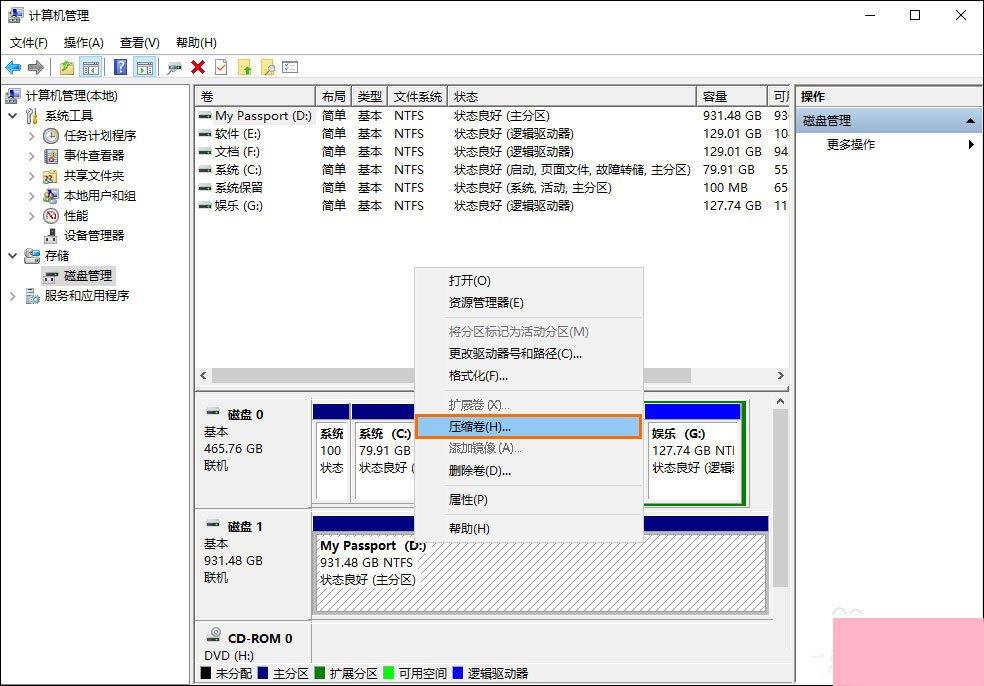This screenshot has width=984, height=686.
Task: Click the Disk 0 drive icon
Action: click(213, 412)
